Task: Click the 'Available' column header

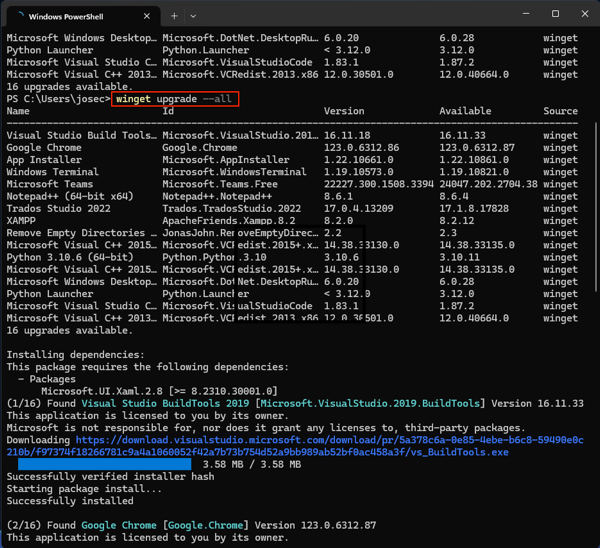Action: pos(465,111)
